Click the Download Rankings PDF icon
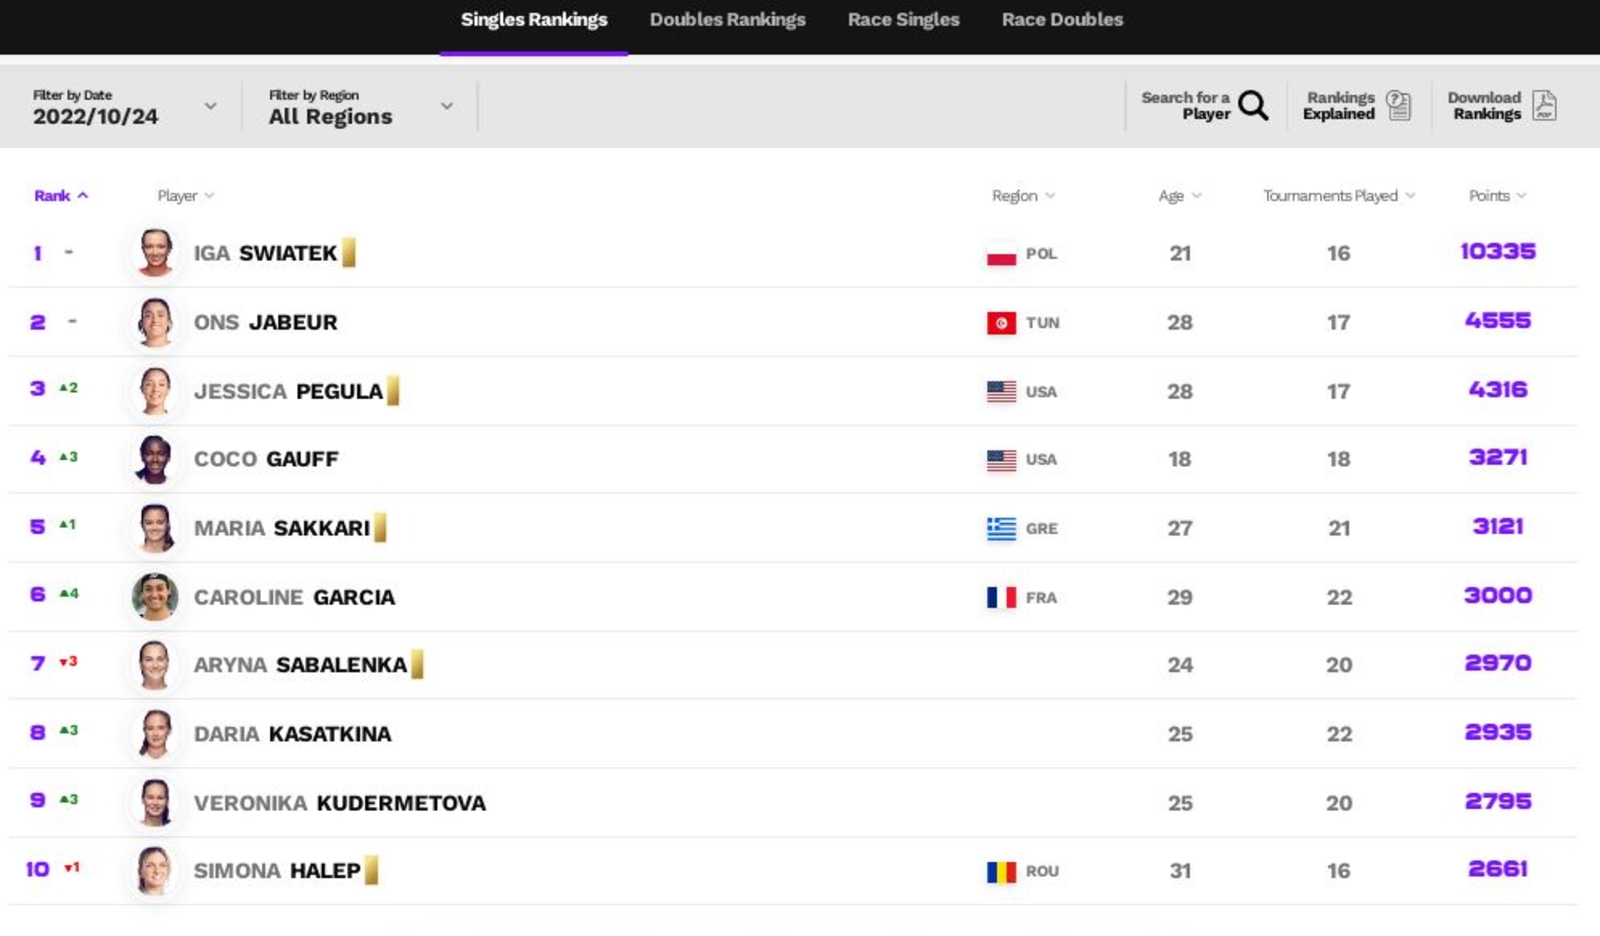Viewport: 1600px width, 936px height. (1544, 105)
